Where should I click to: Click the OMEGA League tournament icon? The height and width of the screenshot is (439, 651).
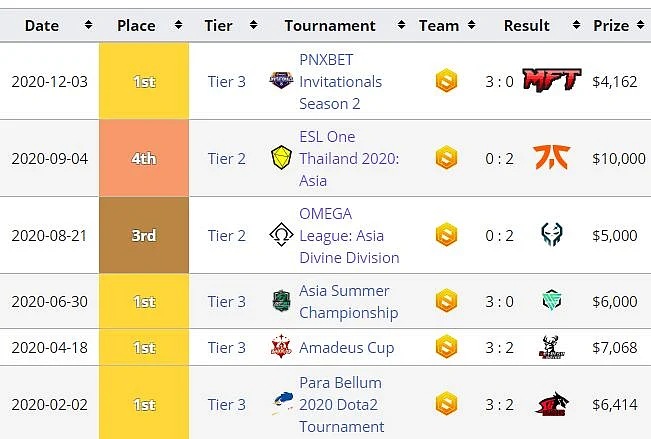281,234
